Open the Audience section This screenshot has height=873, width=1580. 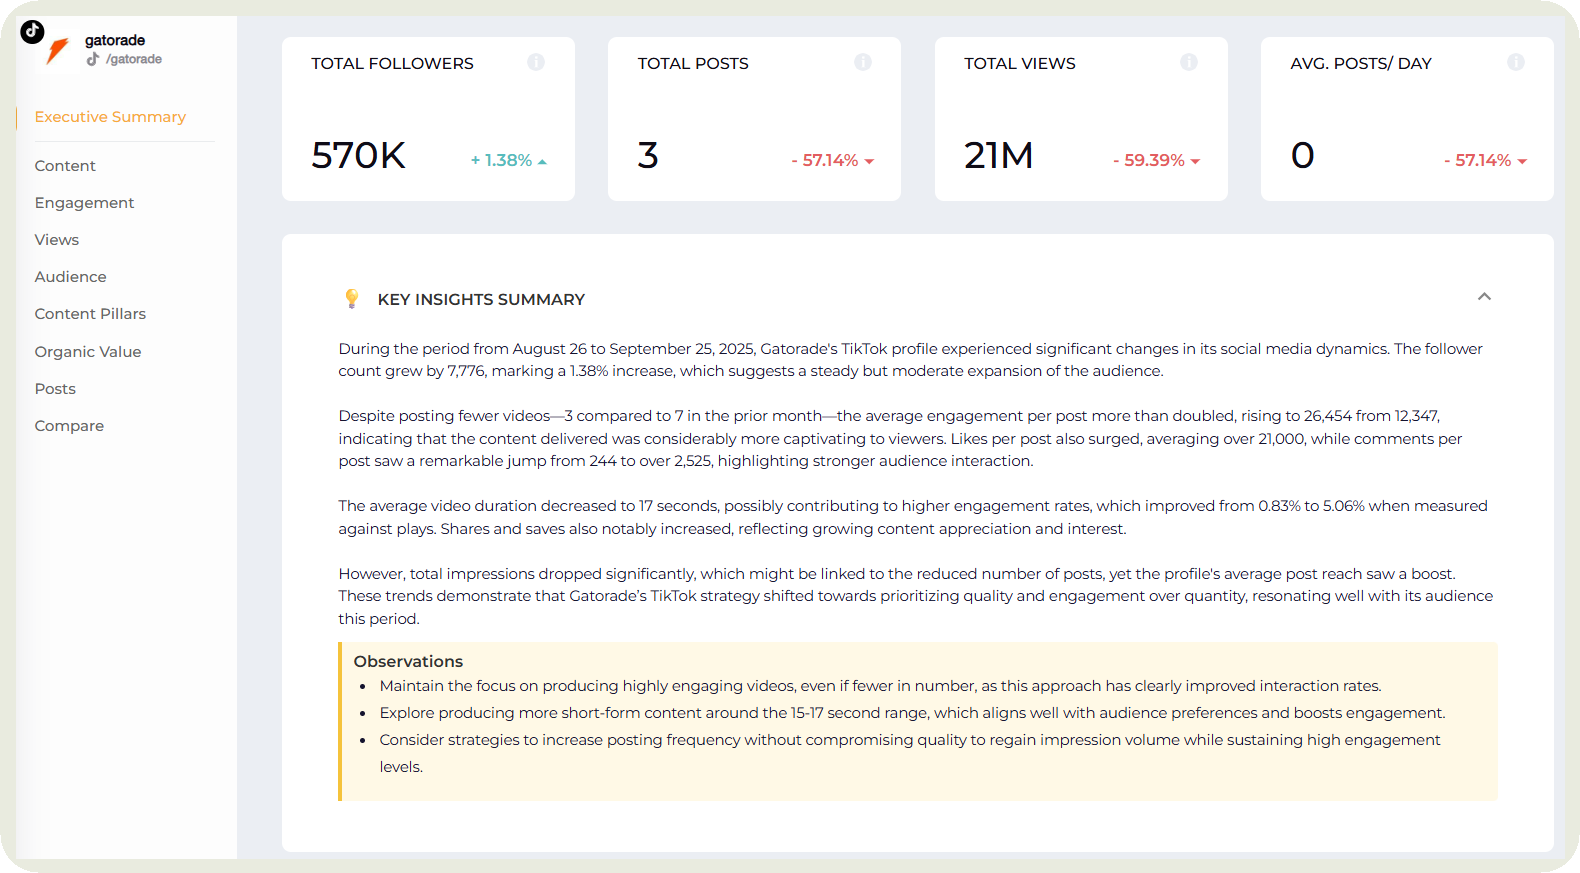pos(70,277)
